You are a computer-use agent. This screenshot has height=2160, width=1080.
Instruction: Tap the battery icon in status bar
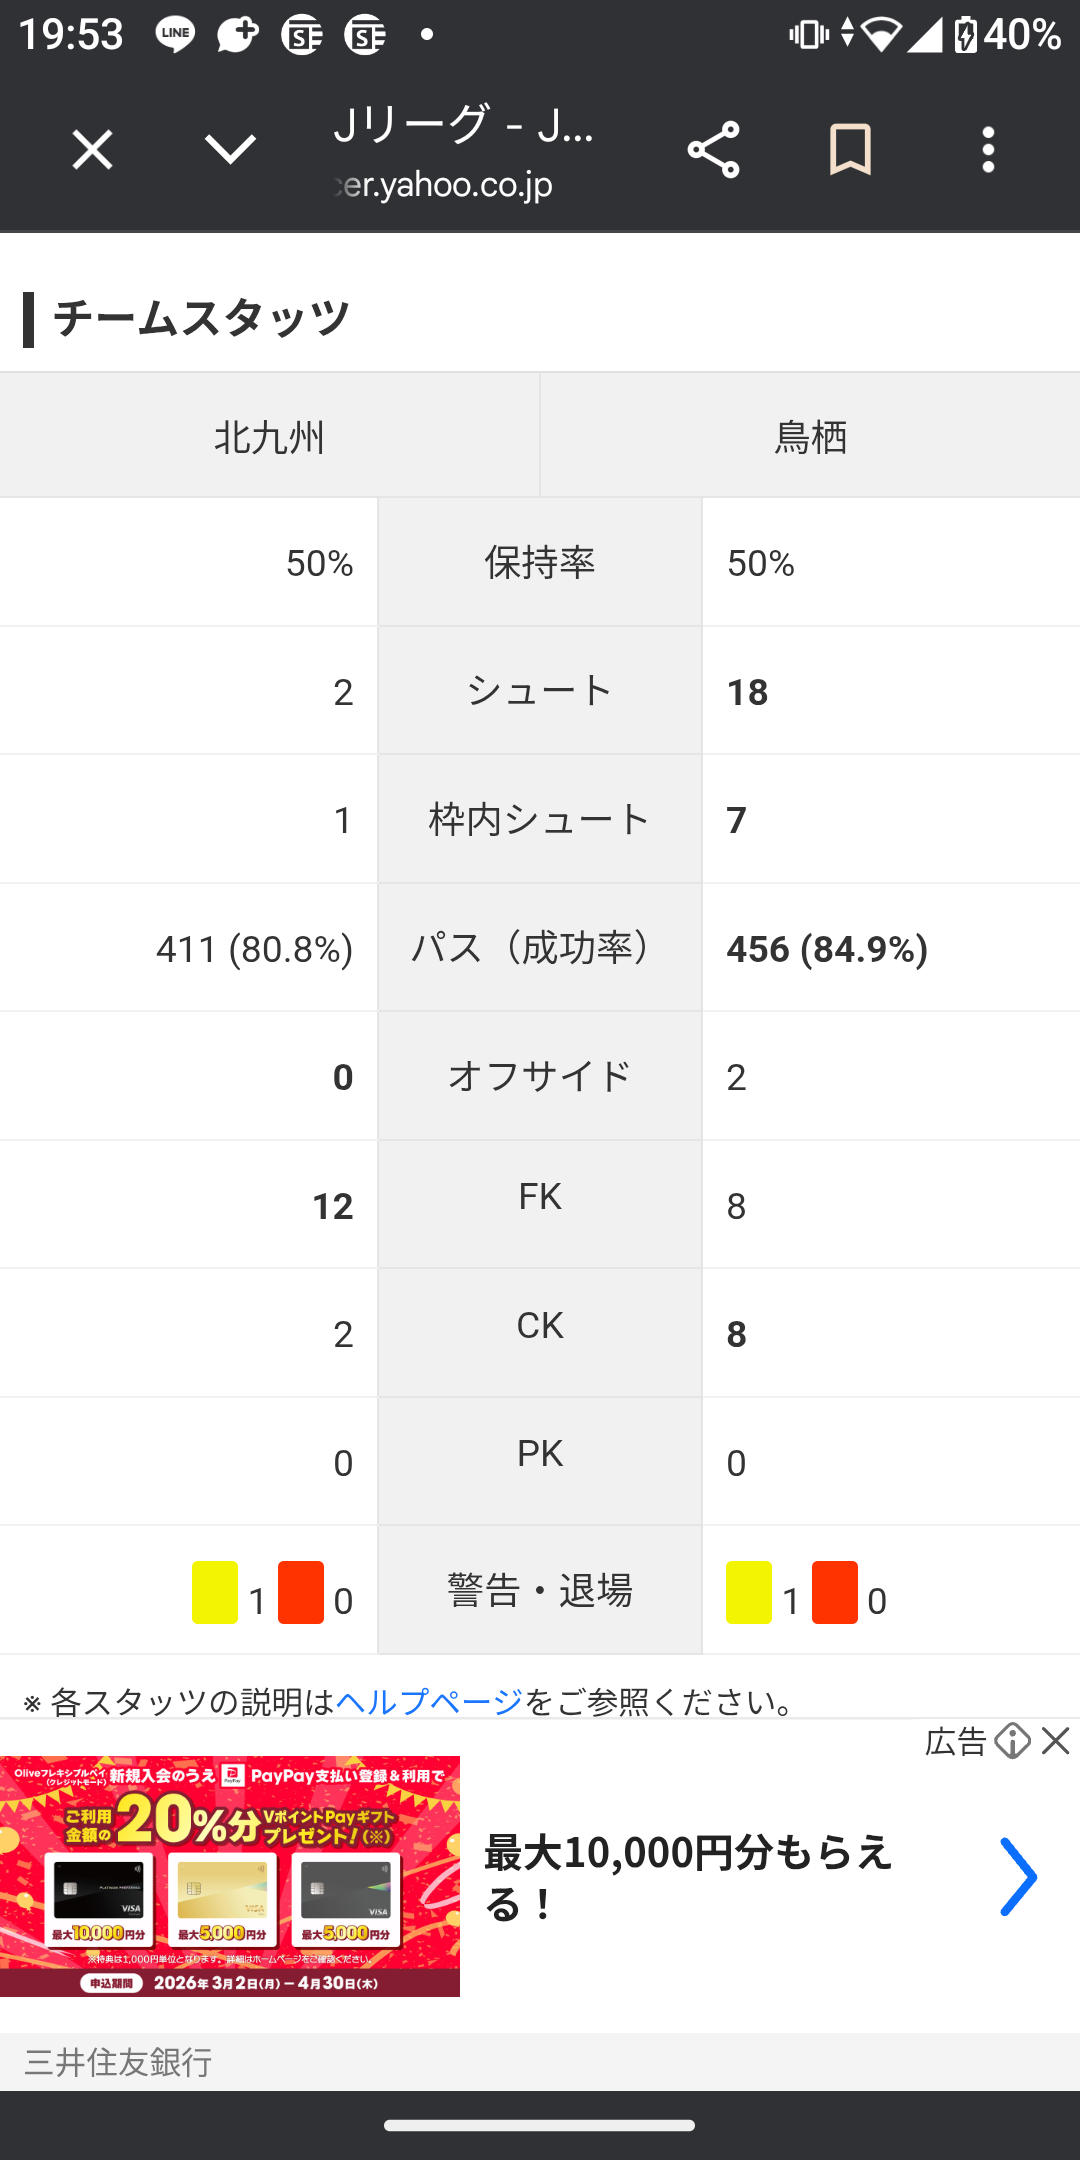965,35
